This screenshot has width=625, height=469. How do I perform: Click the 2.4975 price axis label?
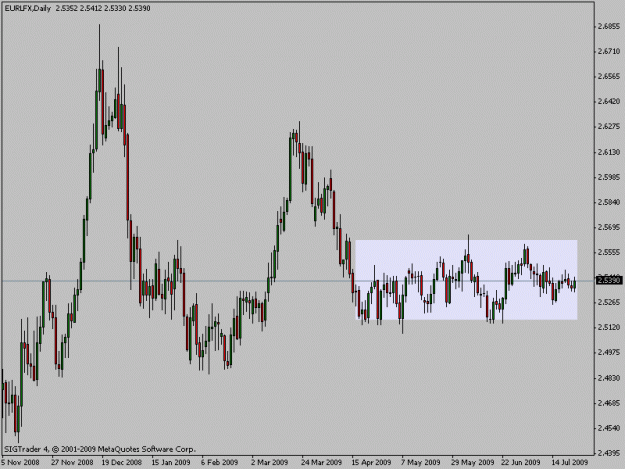point(609,352)
